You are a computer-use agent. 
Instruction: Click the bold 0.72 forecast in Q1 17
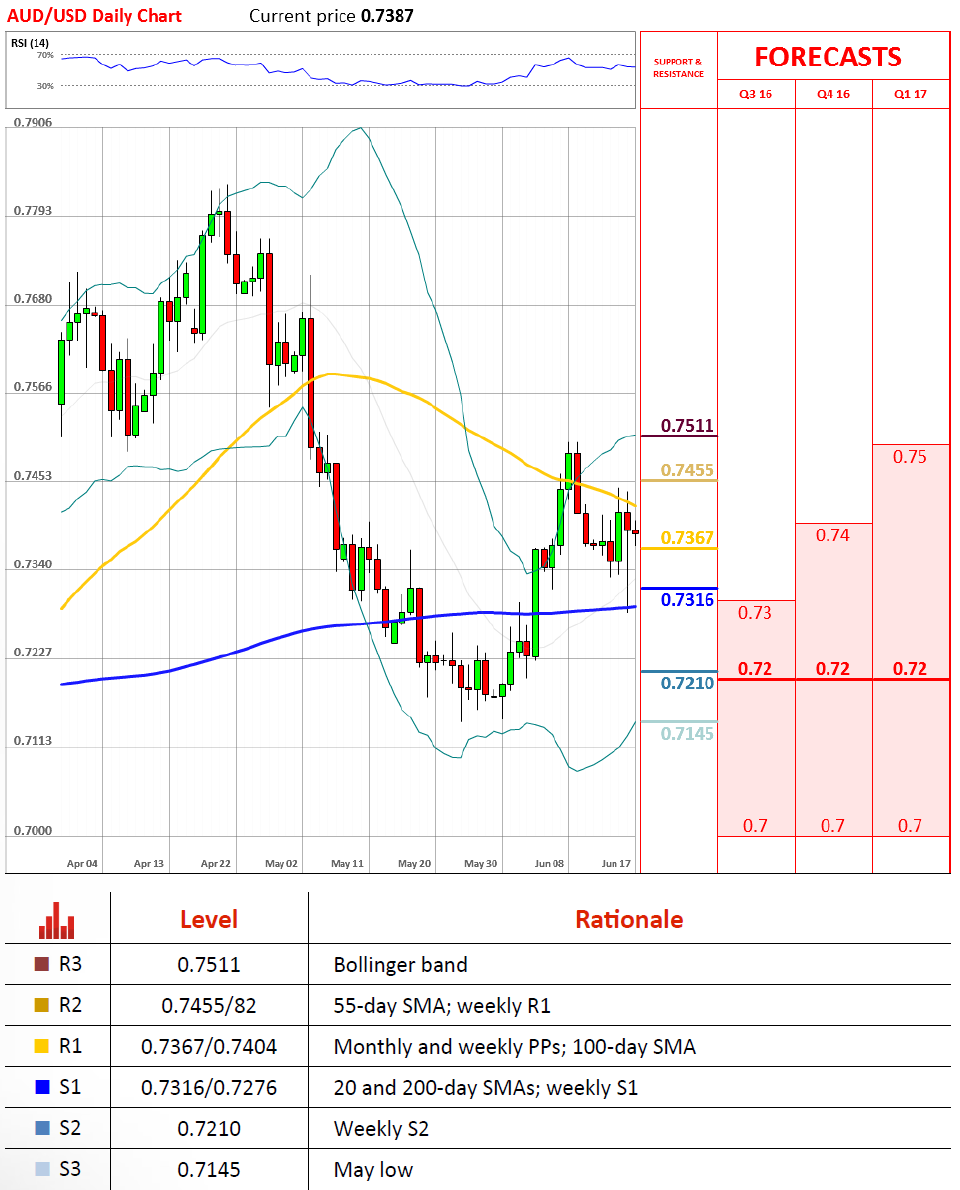(x=910, y=669)
